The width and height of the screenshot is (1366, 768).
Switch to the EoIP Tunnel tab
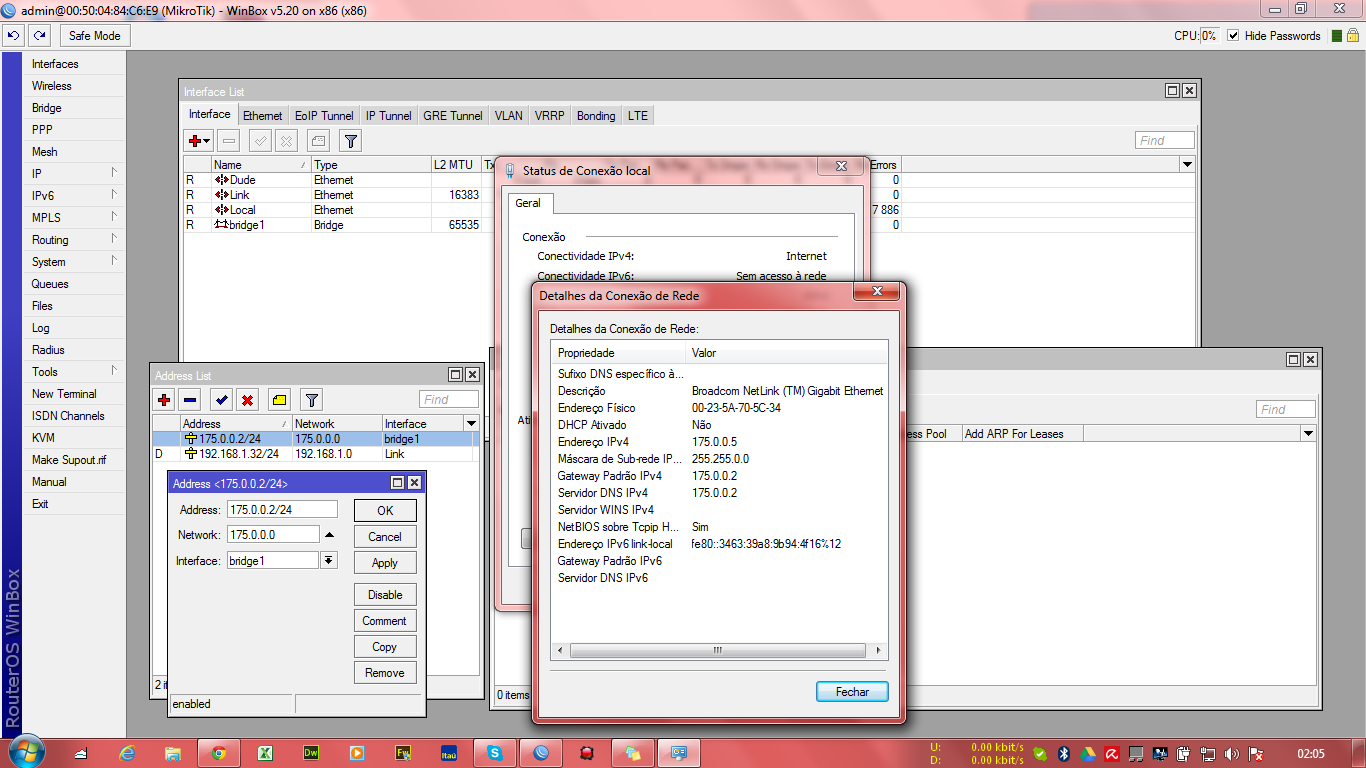[324, 116]
